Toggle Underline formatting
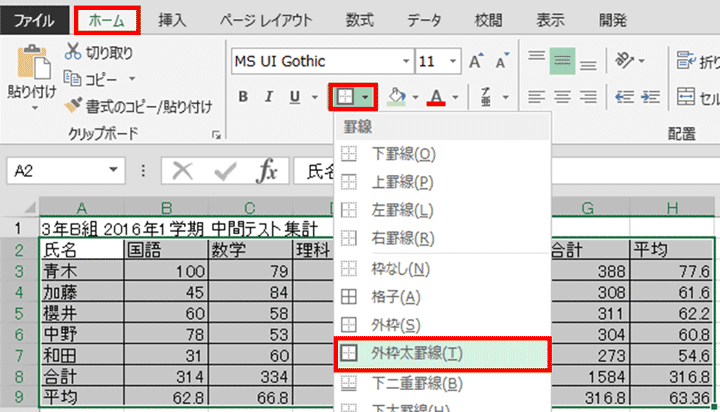The height and width of the screenshot is (412, 720). pyautogui.click(x=295, y=97)
